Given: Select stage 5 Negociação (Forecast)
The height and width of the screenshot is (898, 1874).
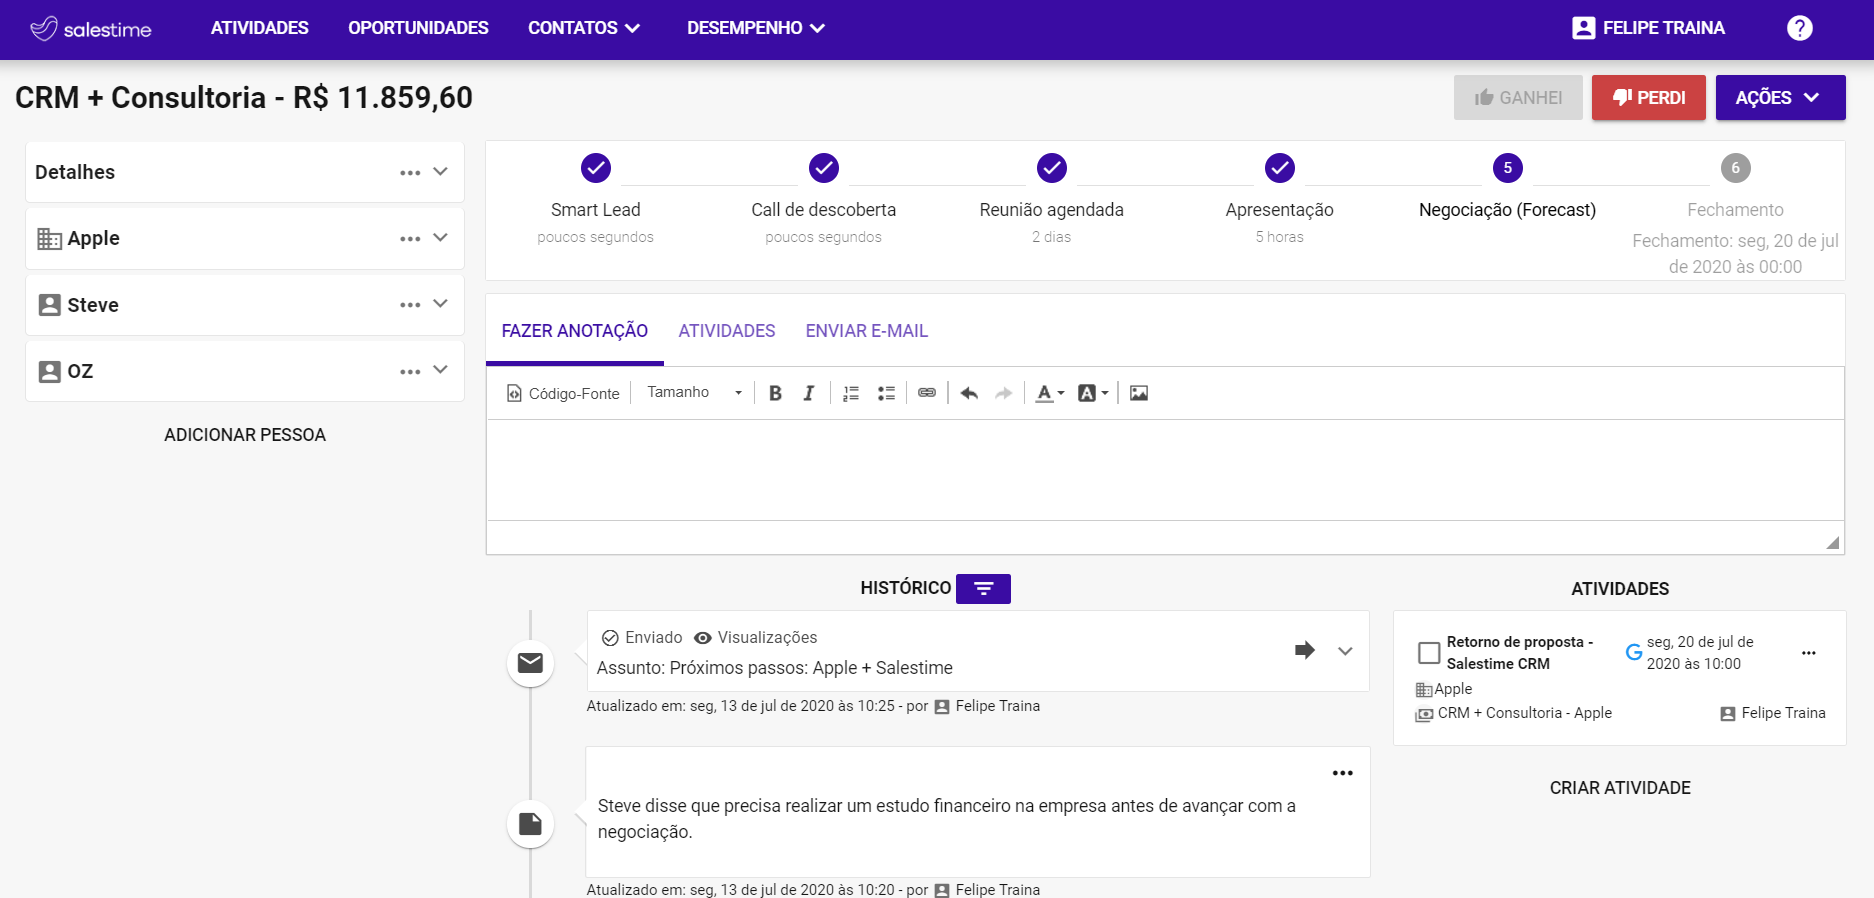Looking at the screenshot, I should tap(1508, 168).
